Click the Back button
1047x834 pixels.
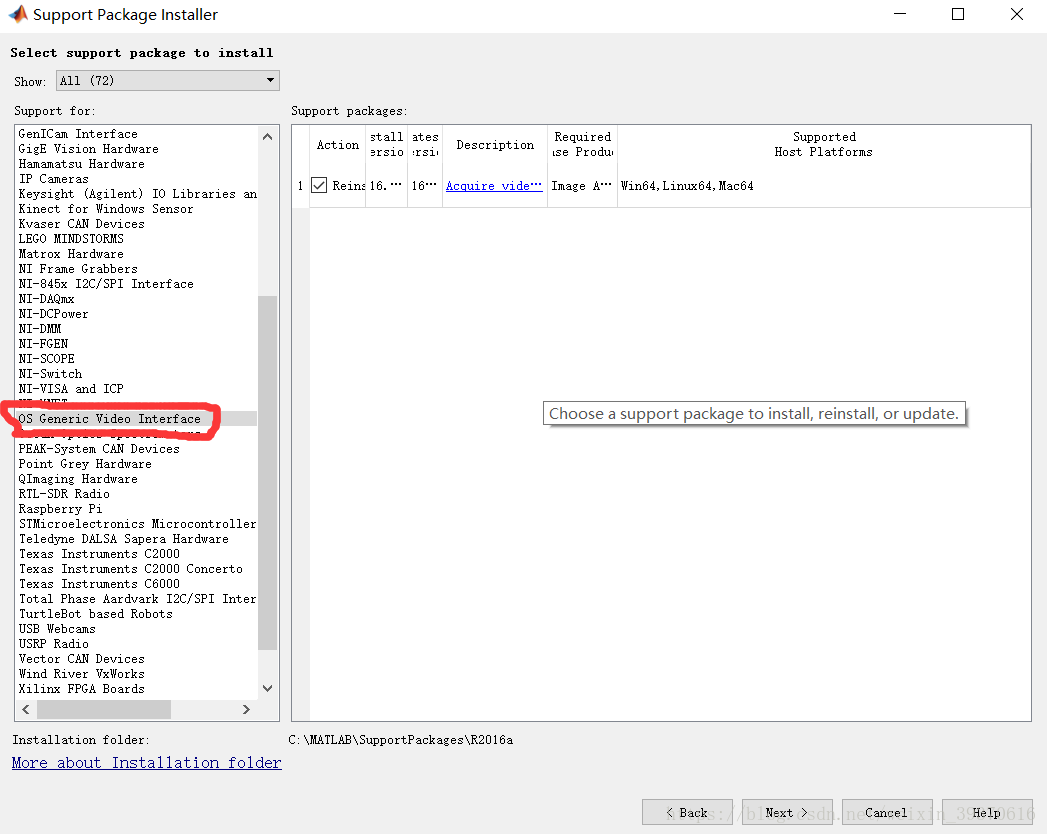point(687,812)
